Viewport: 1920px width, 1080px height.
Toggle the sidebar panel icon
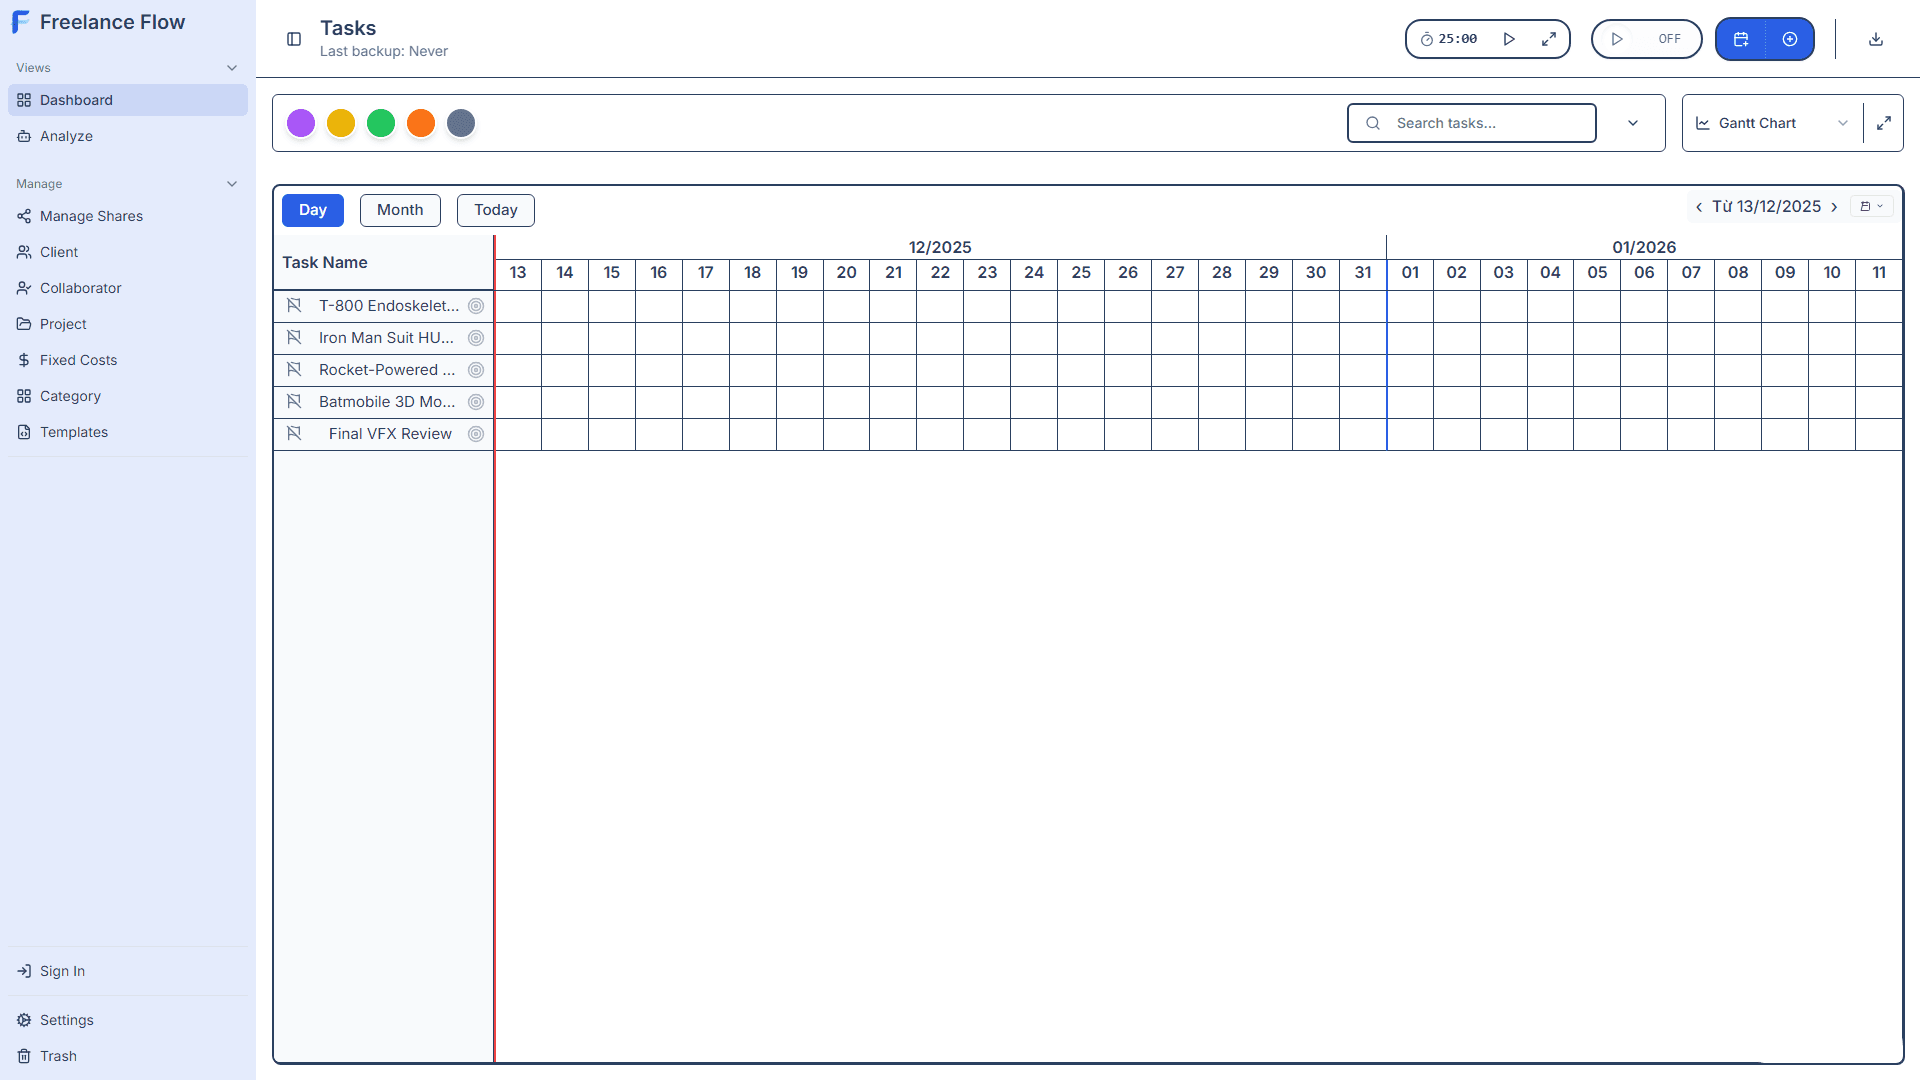[294, 39]
